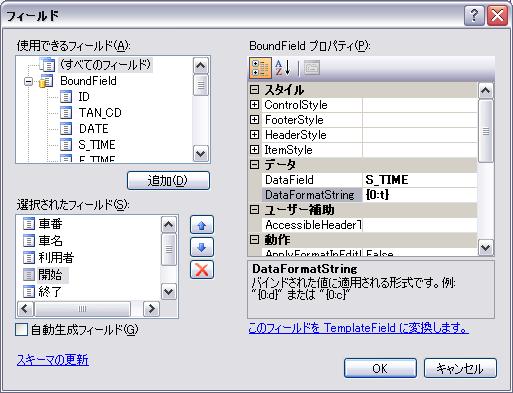Open the dialog help question mark

click(x=474, y=16)
